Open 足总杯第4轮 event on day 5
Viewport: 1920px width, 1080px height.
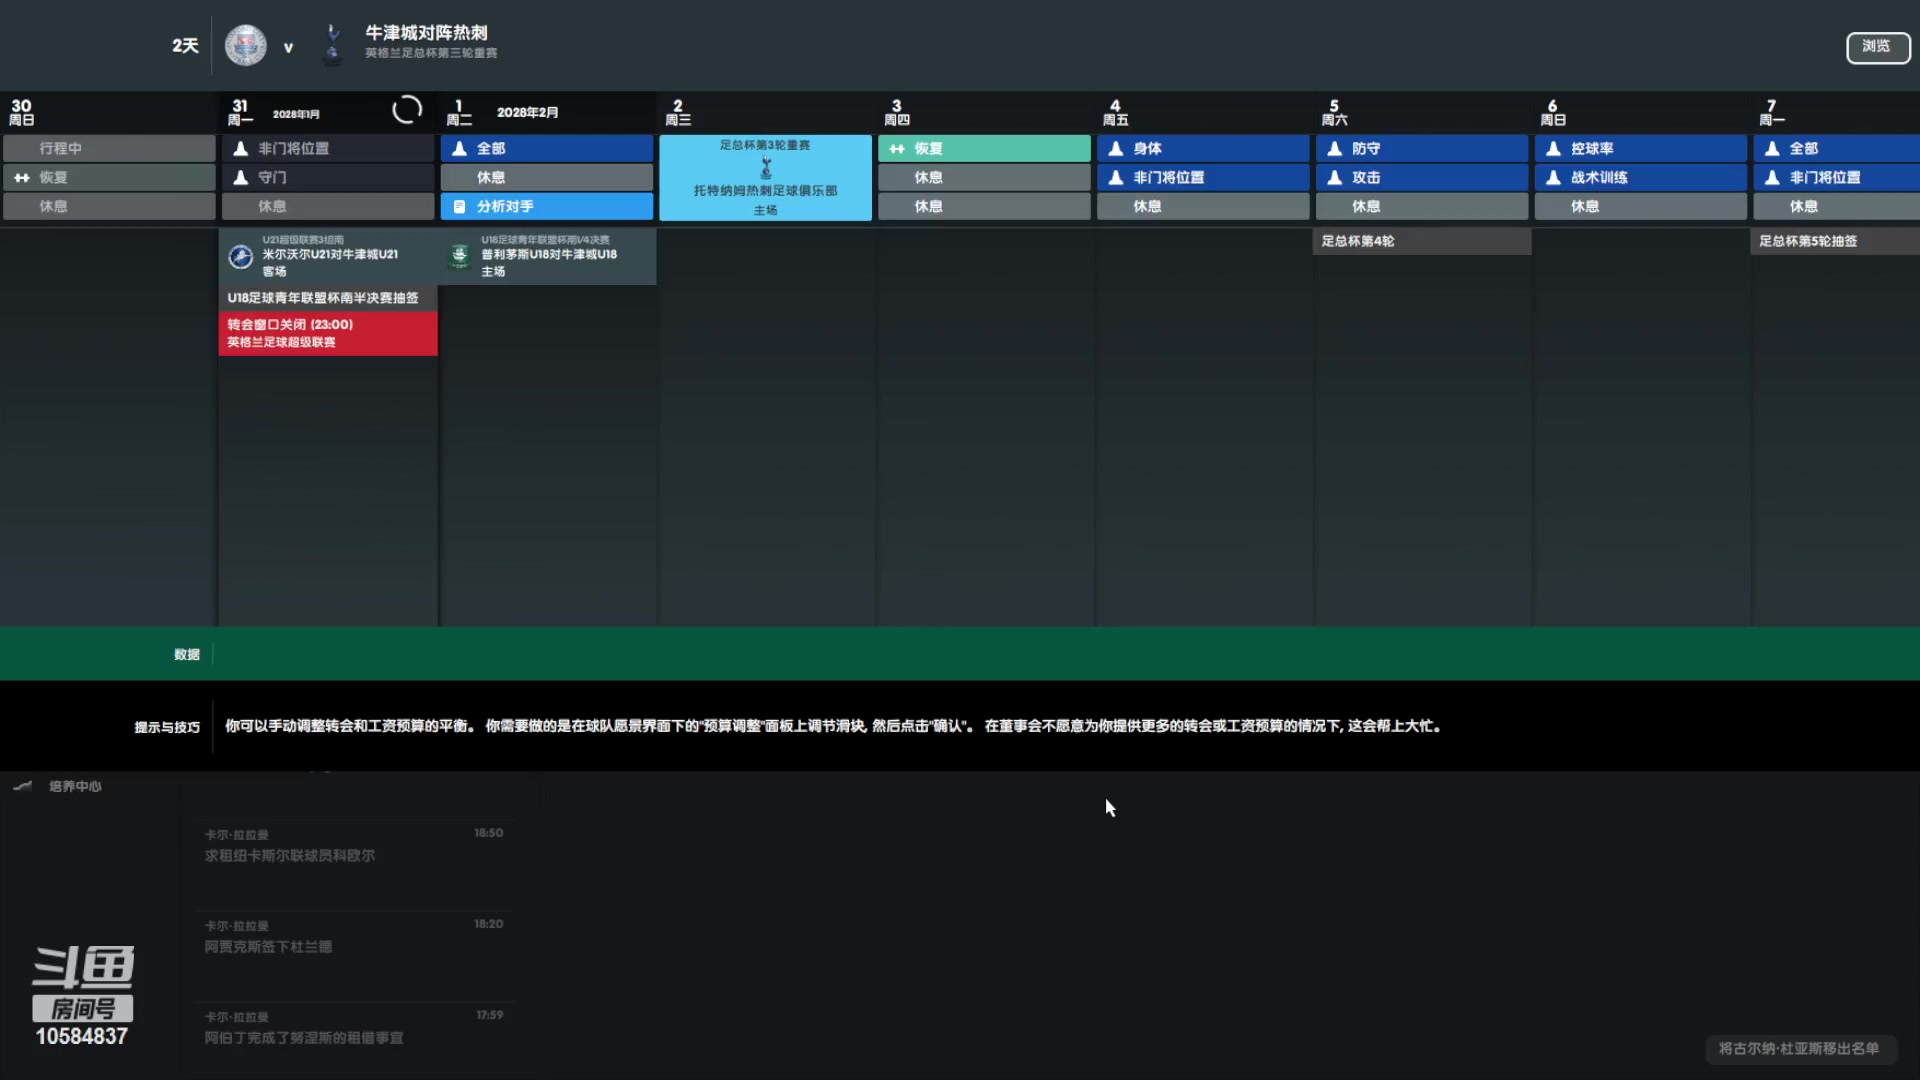click(1422, 241)
